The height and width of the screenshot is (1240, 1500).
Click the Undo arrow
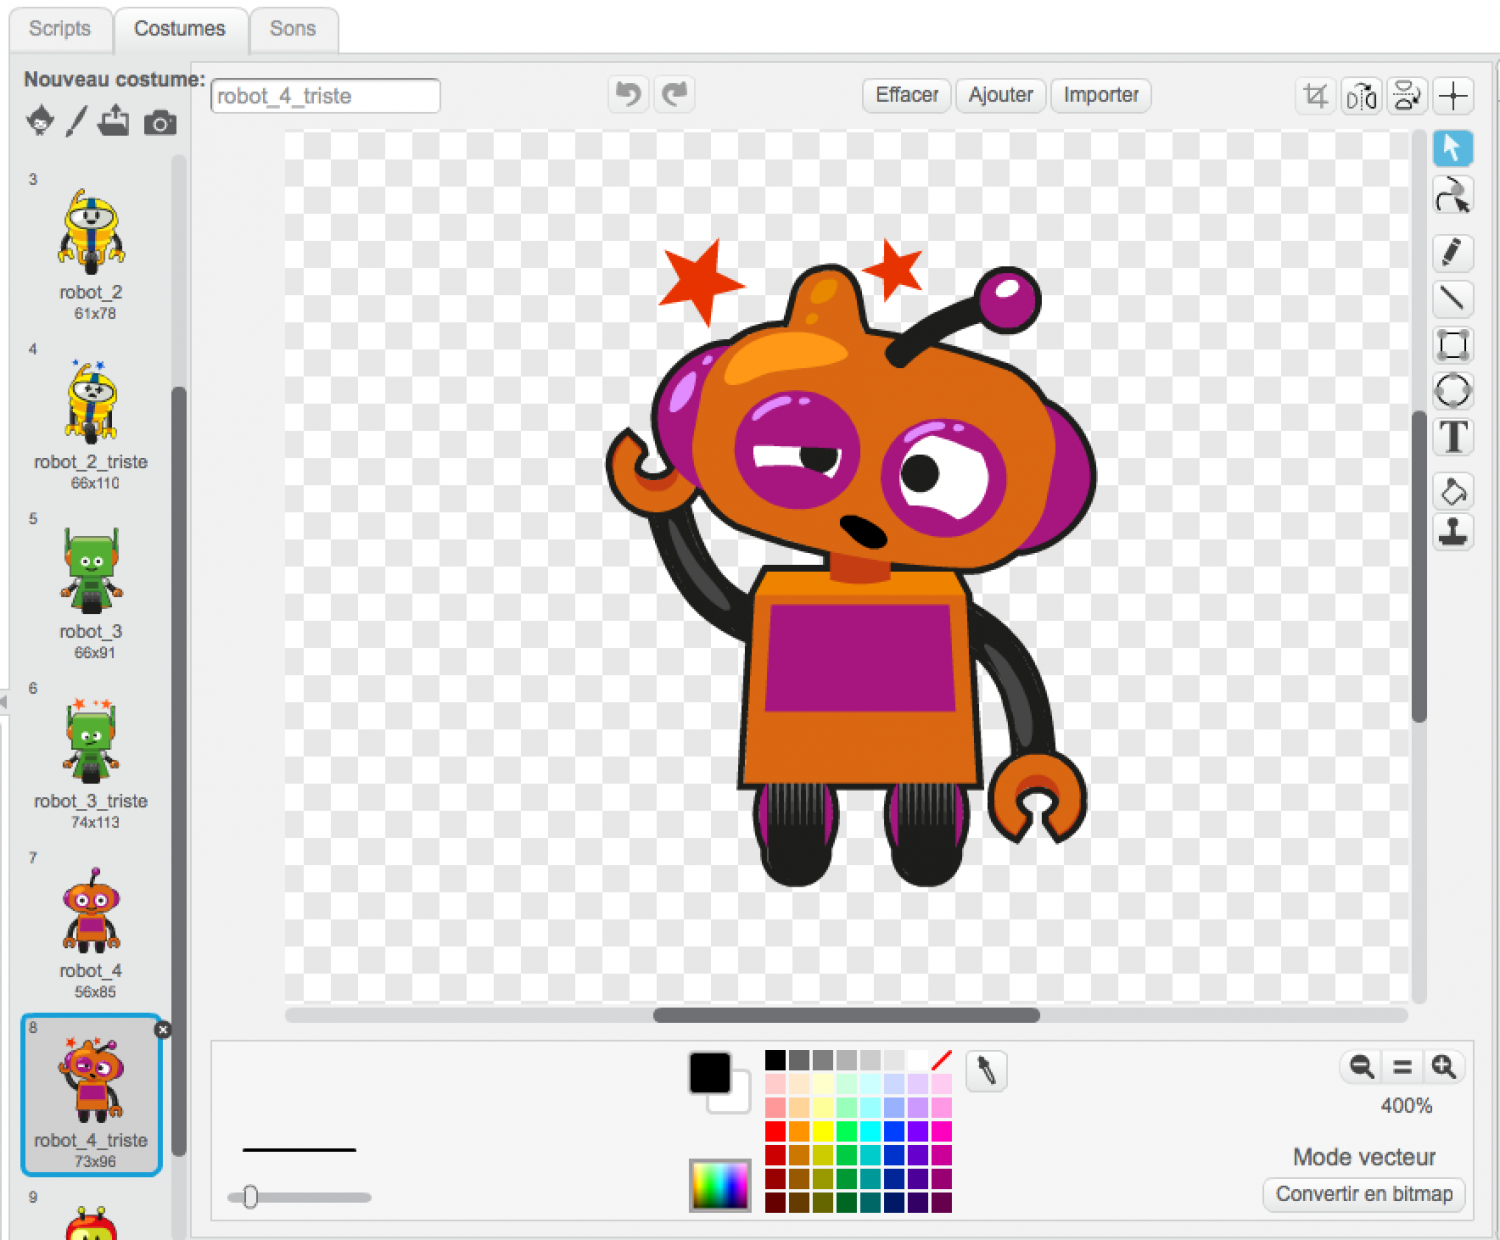tap(628, 93)
